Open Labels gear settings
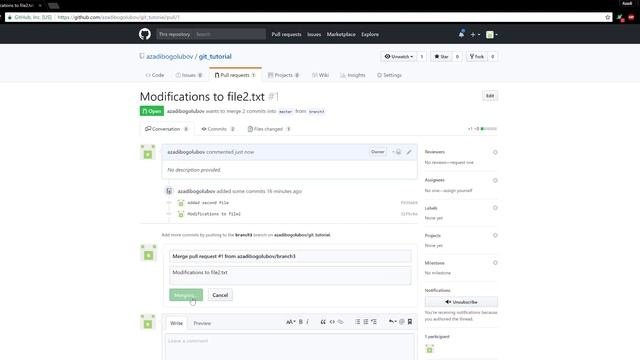Screen dimensions: 640x360 coord(495,208)
